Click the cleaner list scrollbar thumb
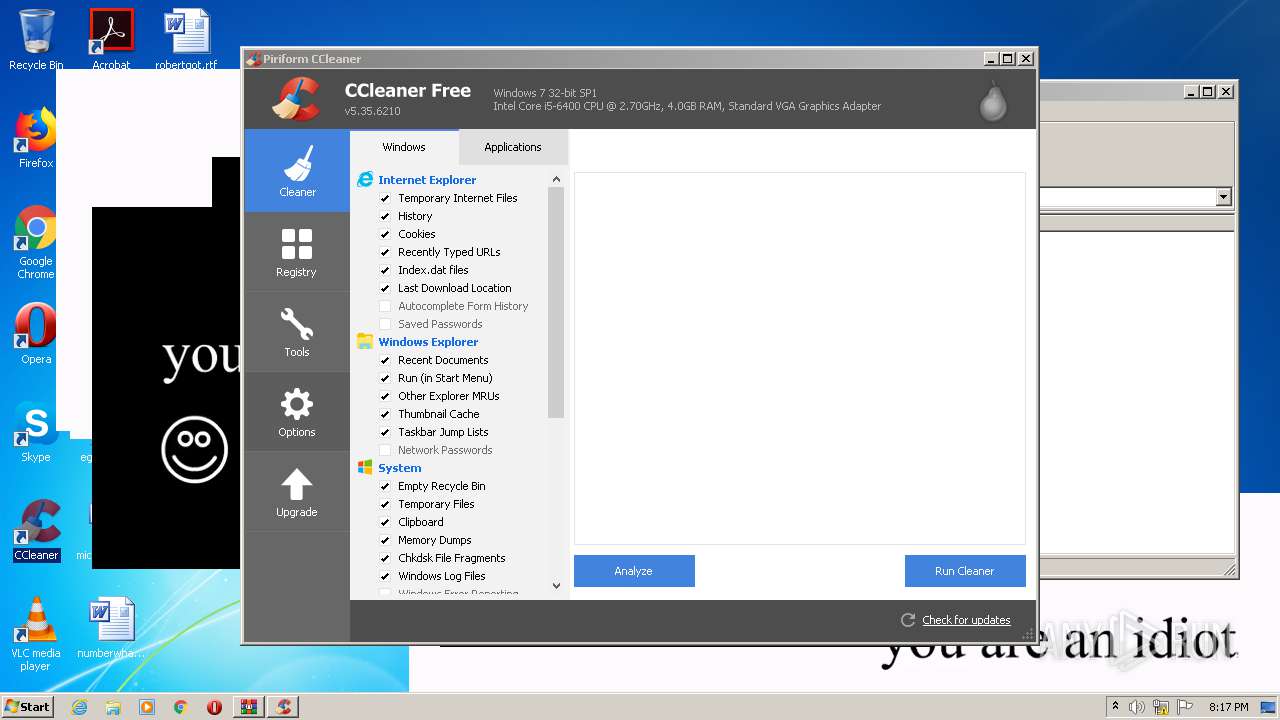The width and height of the screenshot is (1280, 720). (x=557, y=302)
